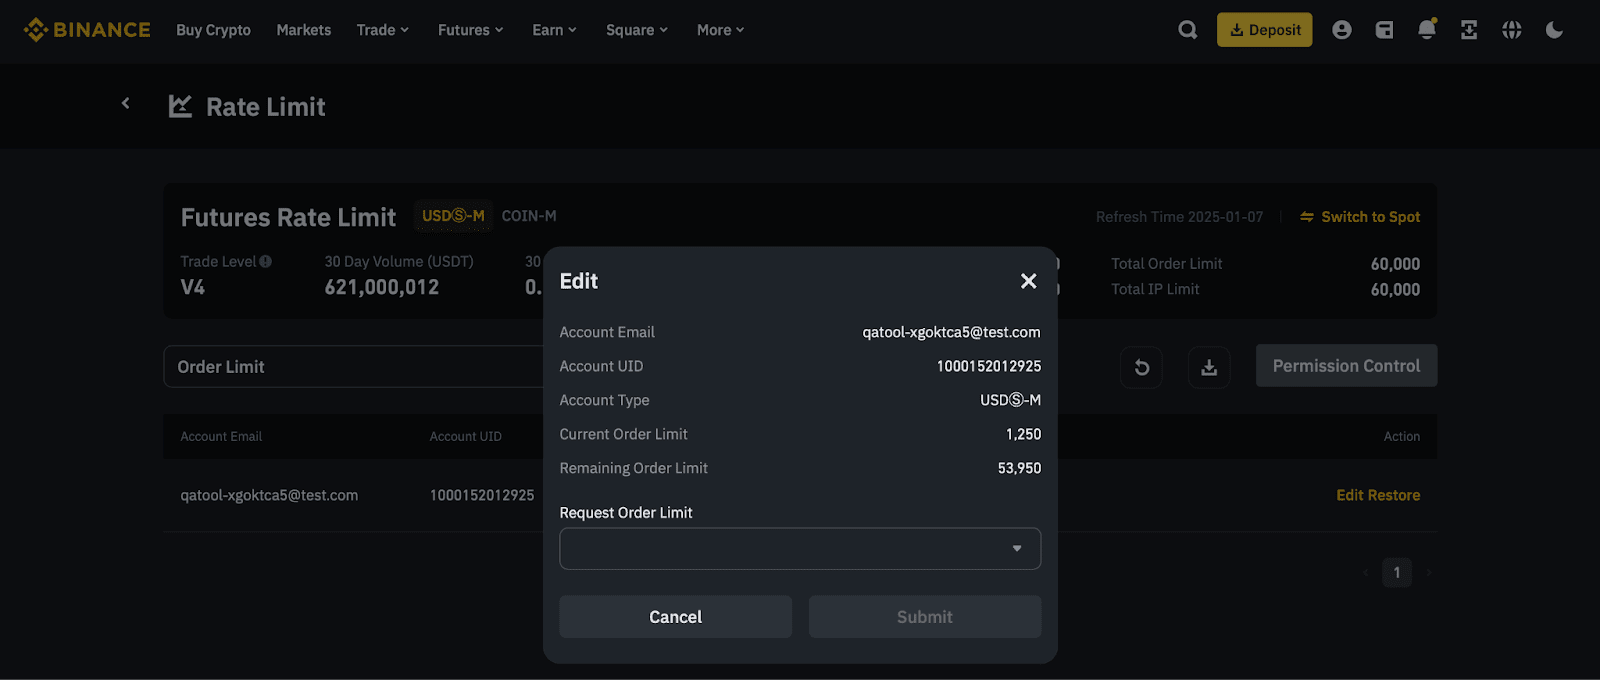Click the 30 Day Volume value 621,000,012
Screen dimensions: 1600x680
pos(382,287)
